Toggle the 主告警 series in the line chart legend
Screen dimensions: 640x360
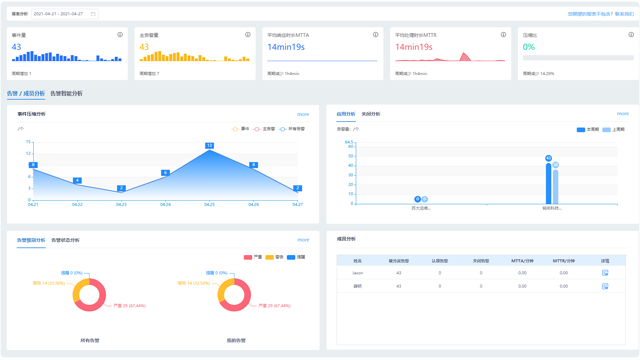coord(264,129)
